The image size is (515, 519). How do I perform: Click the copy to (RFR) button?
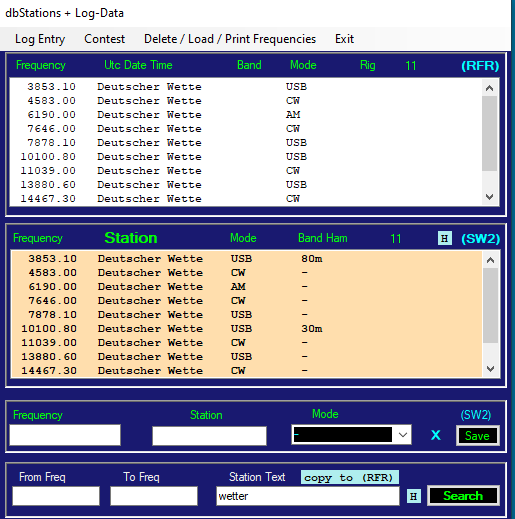[349, 477]
